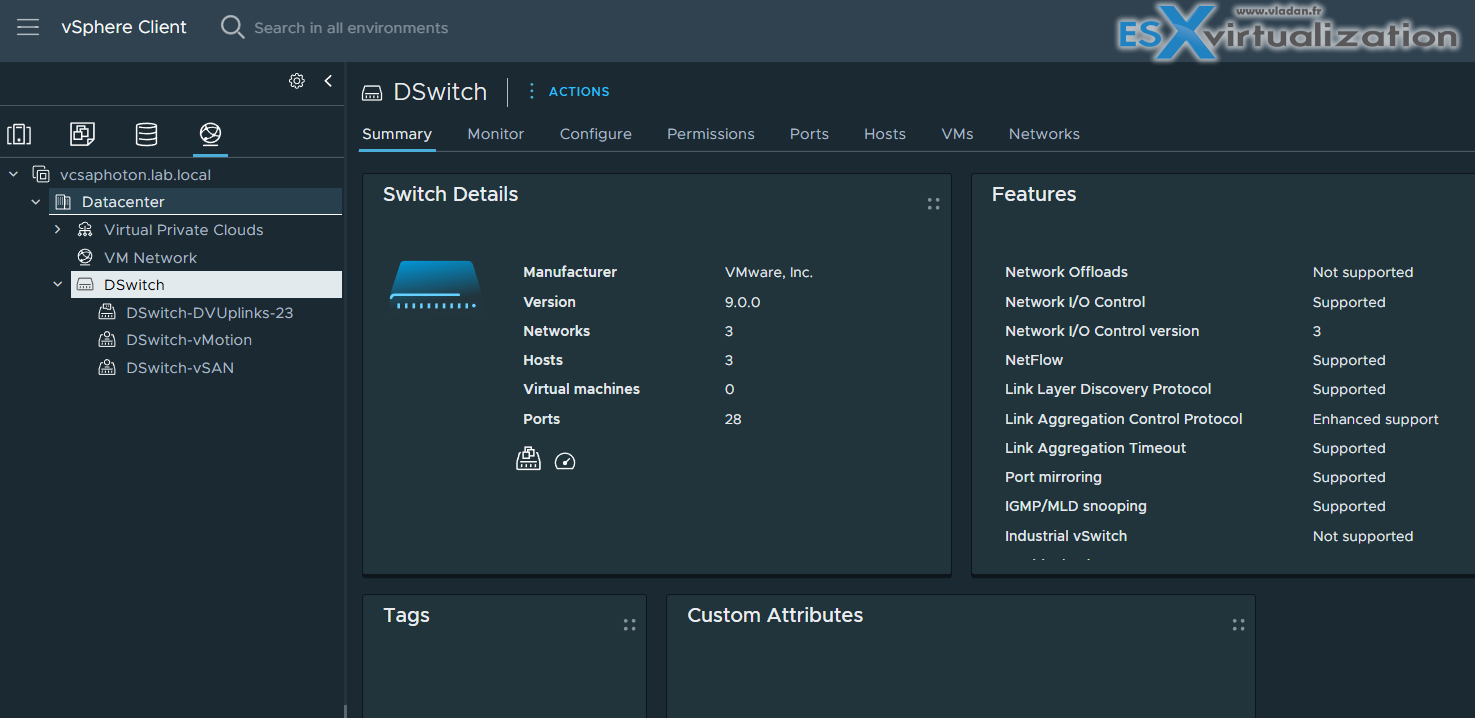Open the hamburger navigation menu
Image resolution: width=1475 pixels, height=718 pixels.
[x=28, y=27]
